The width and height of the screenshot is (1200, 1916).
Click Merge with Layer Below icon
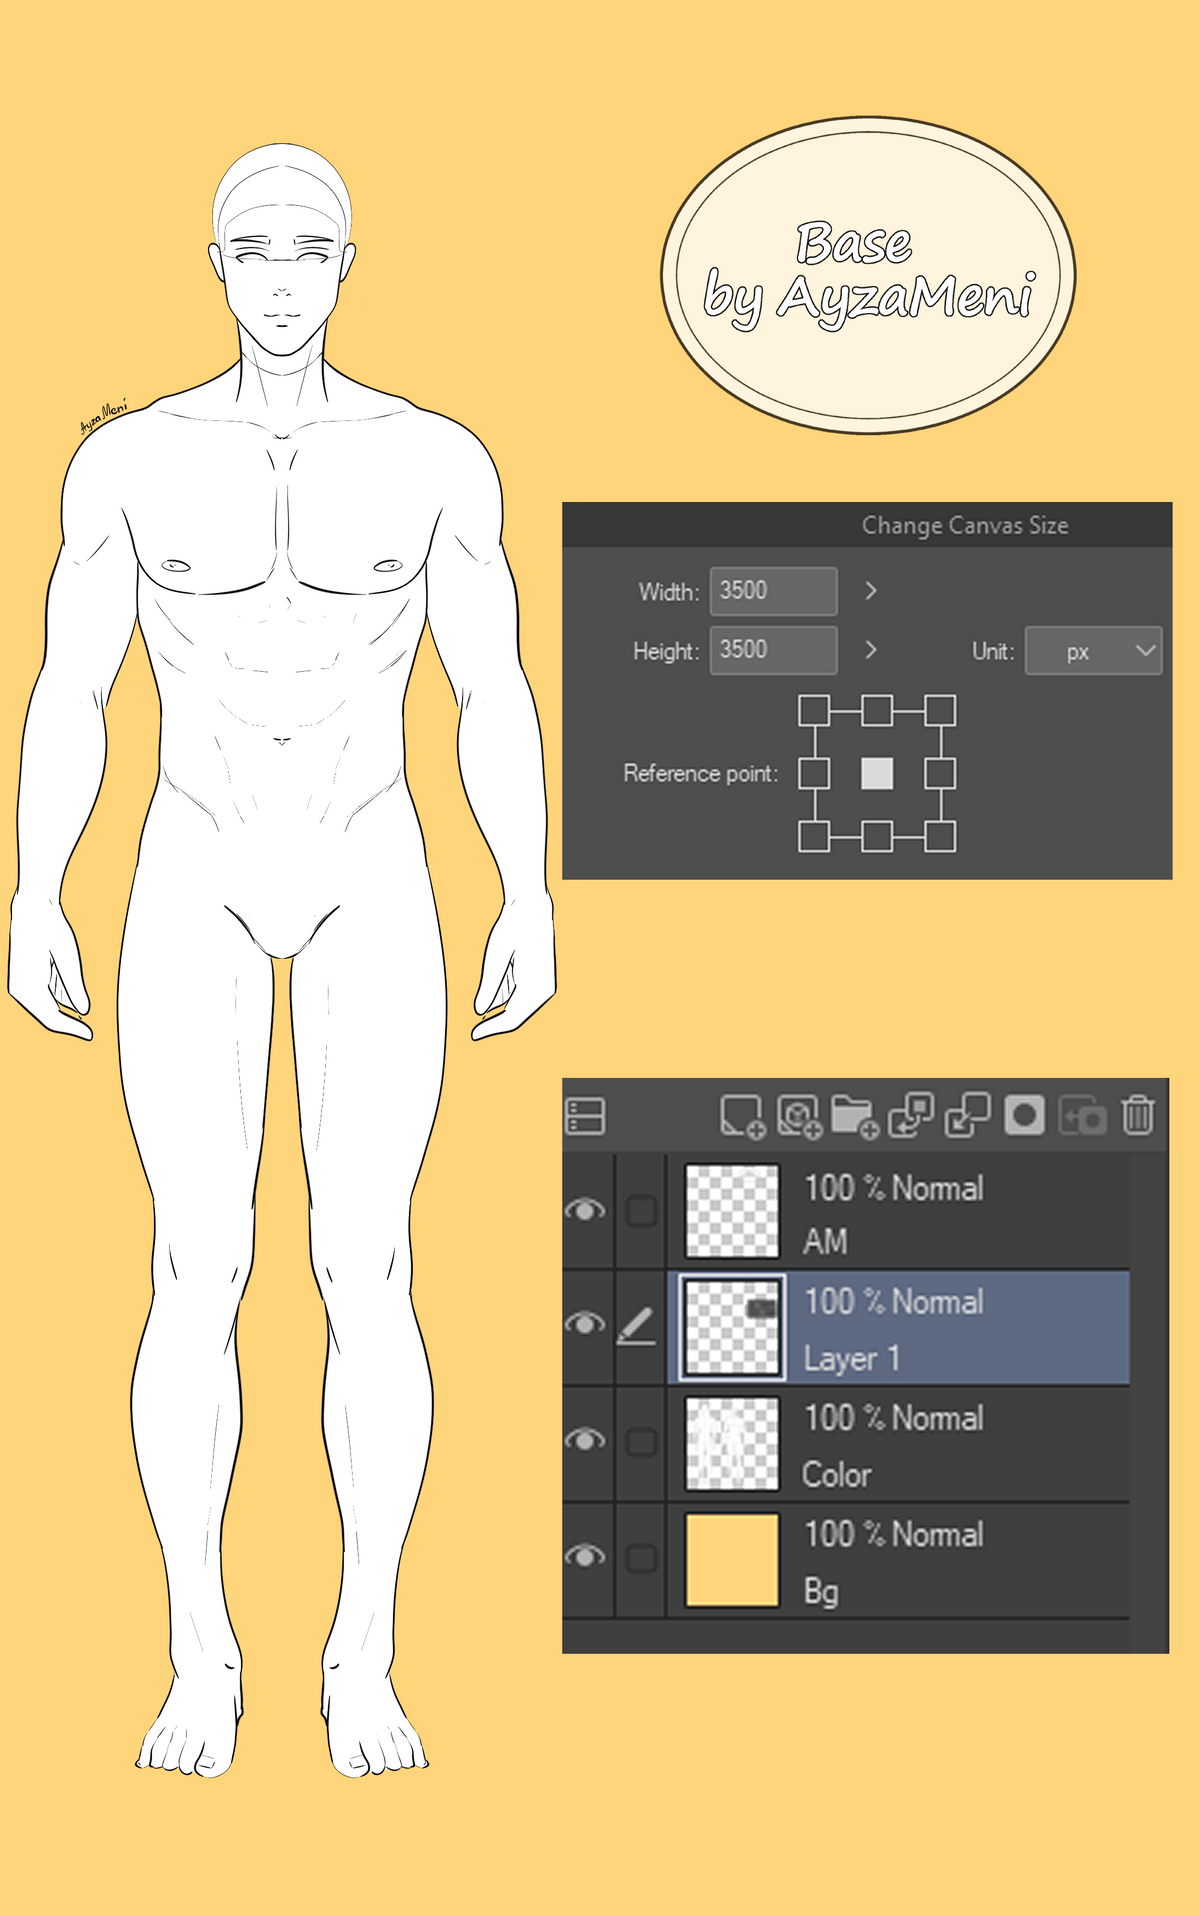[x=967, y=1115]
